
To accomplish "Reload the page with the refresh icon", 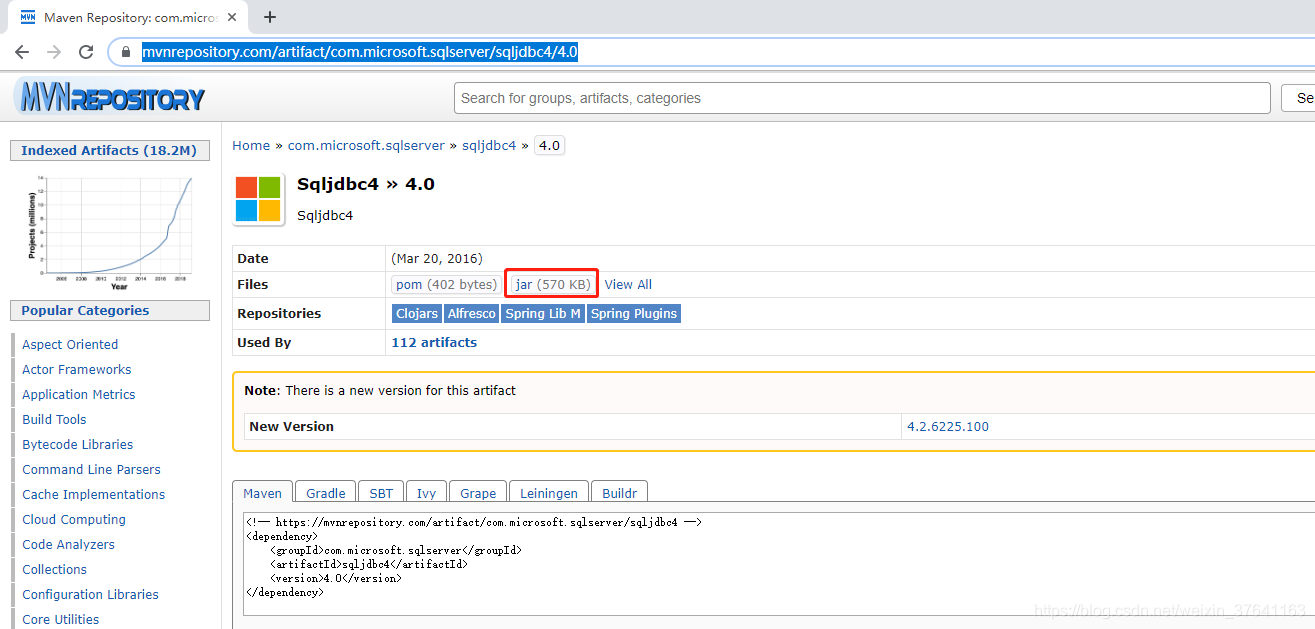I will 86,50.
